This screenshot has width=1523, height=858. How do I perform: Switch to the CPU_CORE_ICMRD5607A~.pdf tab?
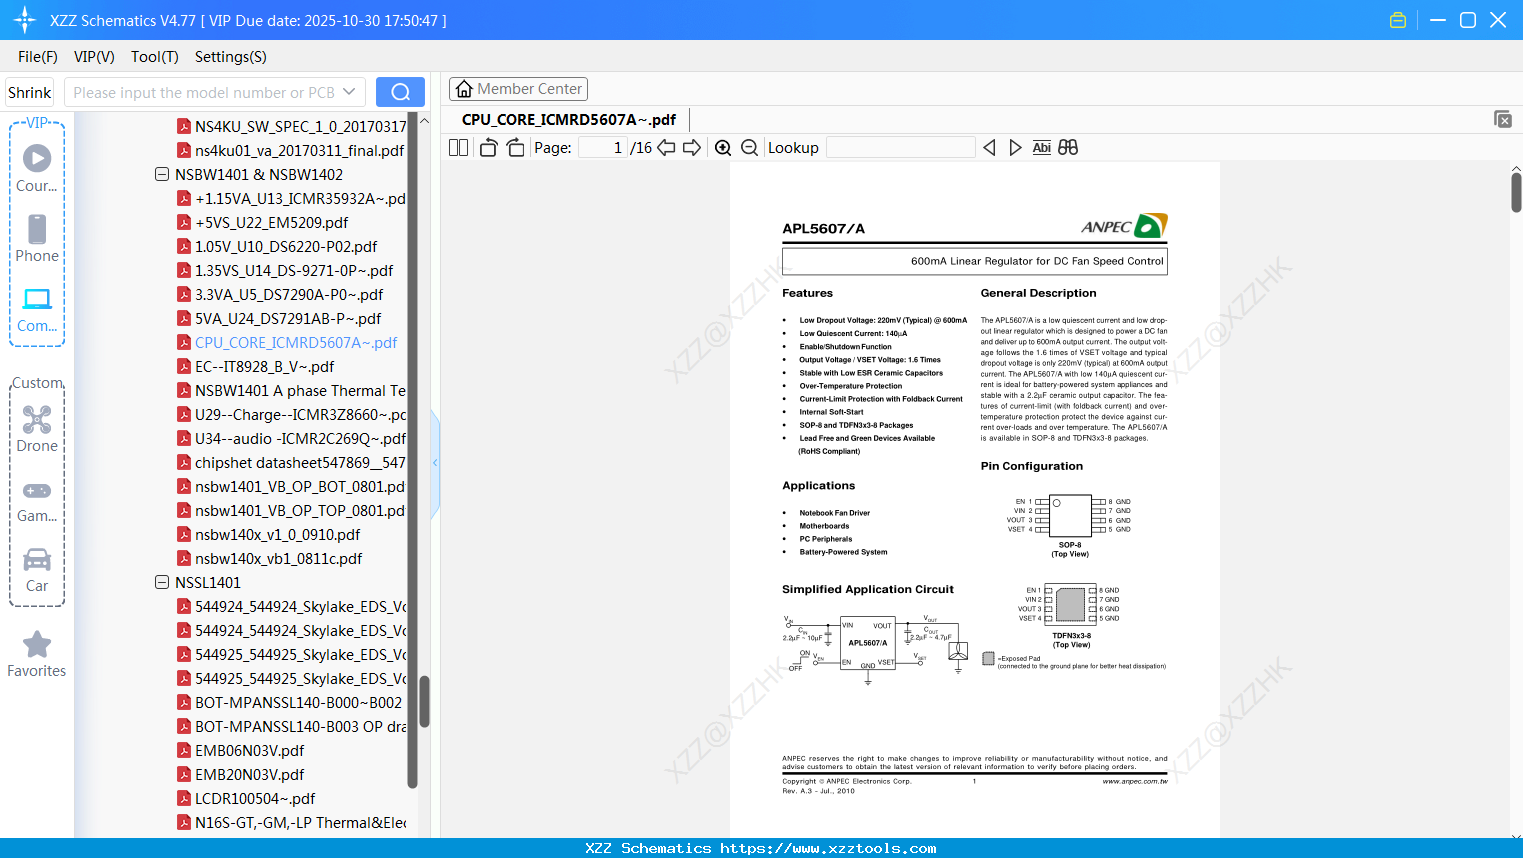coord(569,120)
